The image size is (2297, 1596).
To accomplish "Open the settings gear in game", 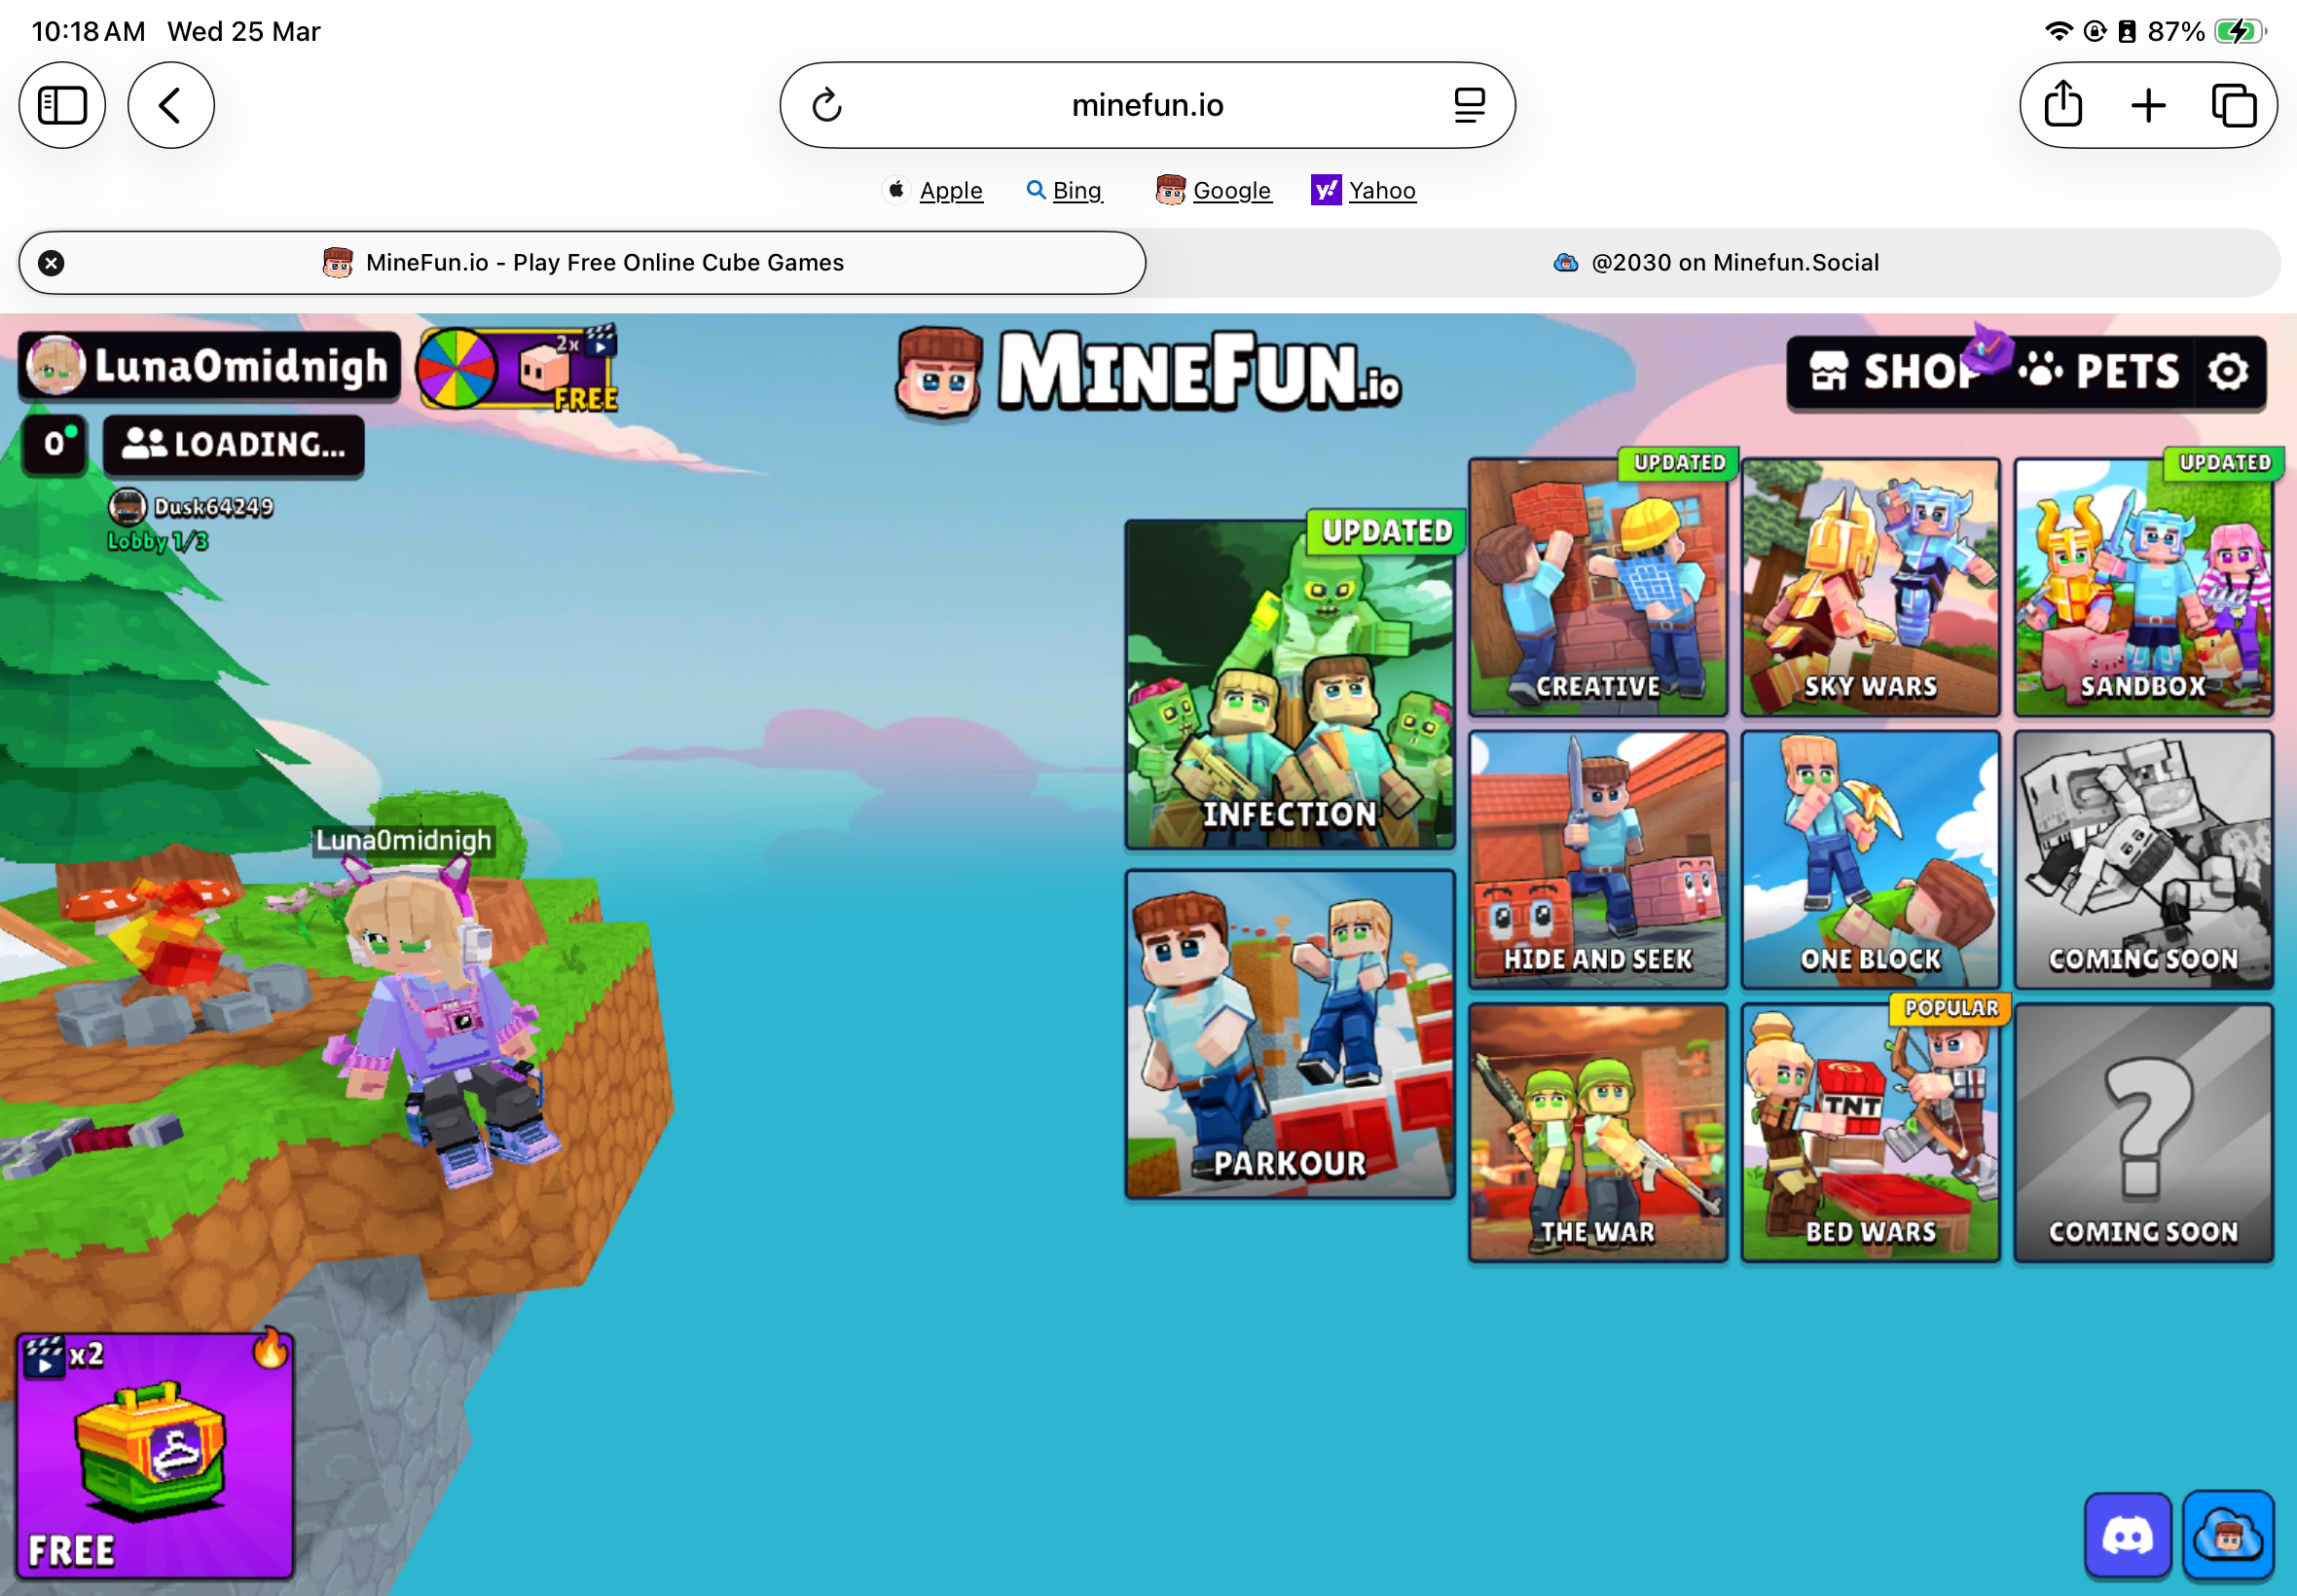I will click(x=2228, y=372).
